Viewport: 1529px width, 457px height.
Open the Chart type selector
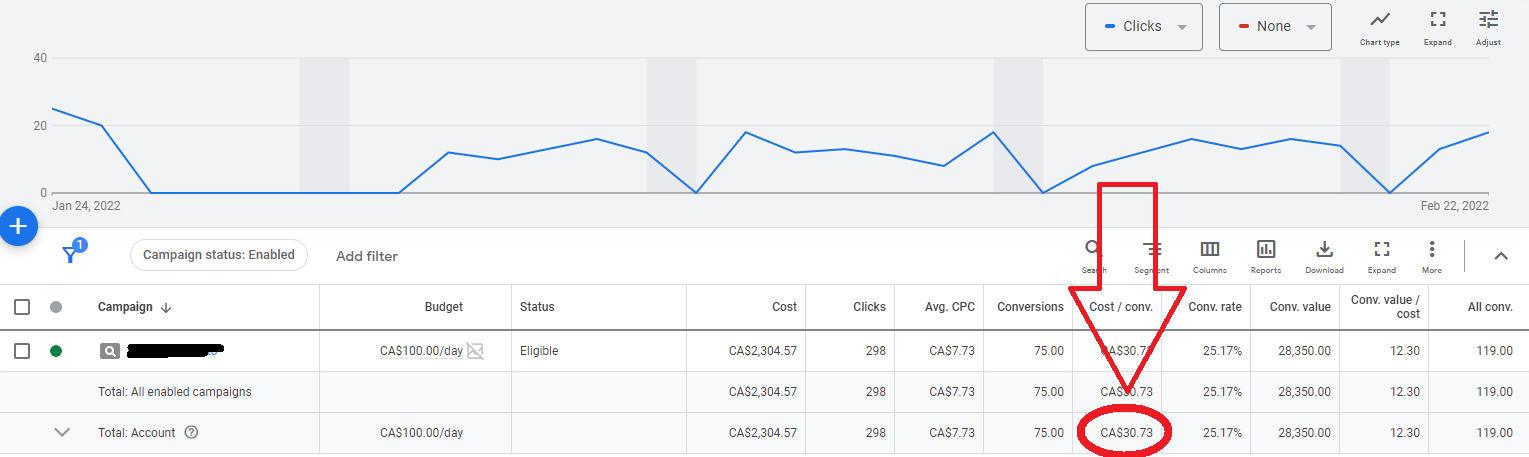(1379, 27)
